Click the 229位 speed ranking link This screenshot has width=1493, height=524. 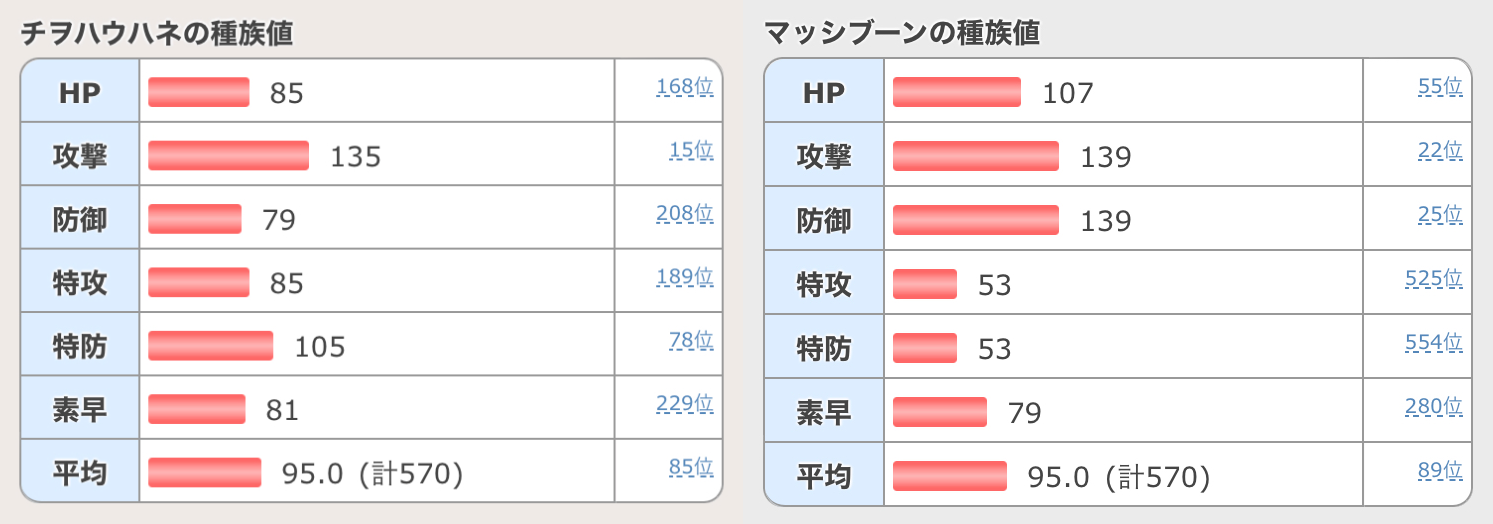(685, 404)
